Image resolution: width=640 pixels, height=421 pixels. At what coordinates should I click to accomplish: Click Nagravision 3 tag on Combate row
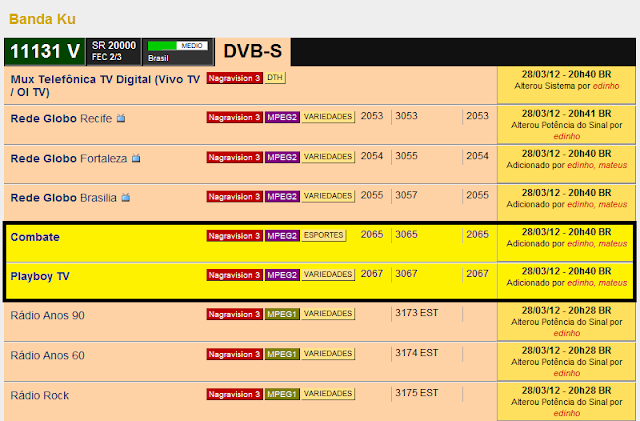(x=234, y=236)
